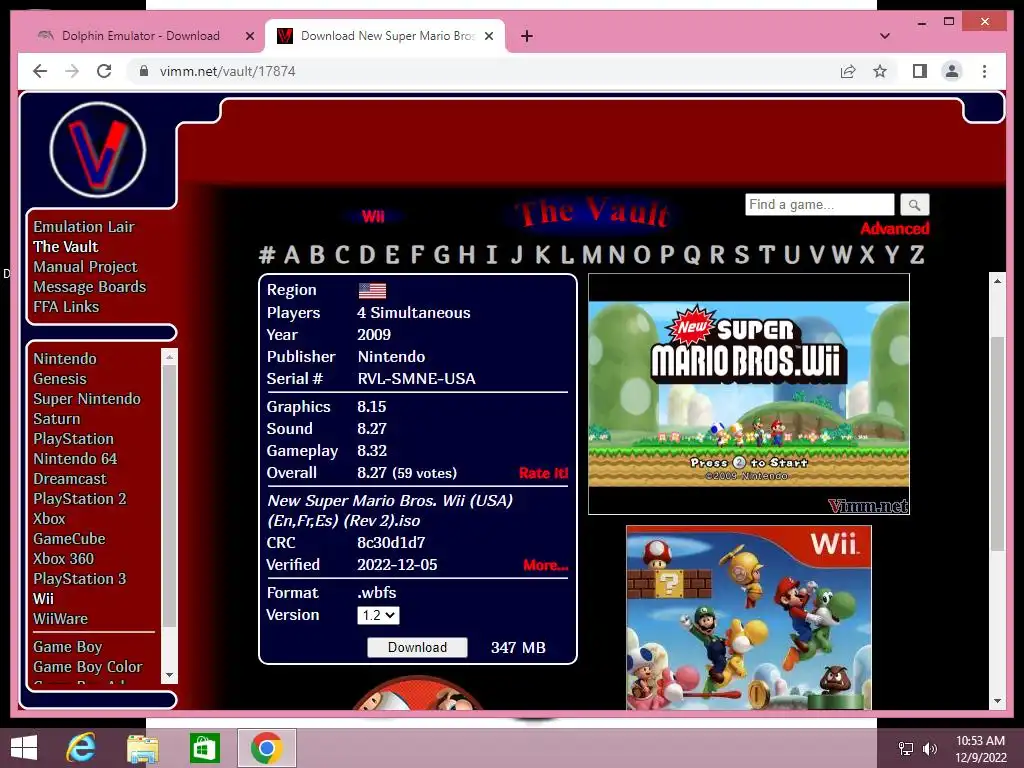Open the Dreamcast vault
This screenshot has height=768, width=1024.
point(70,479)
